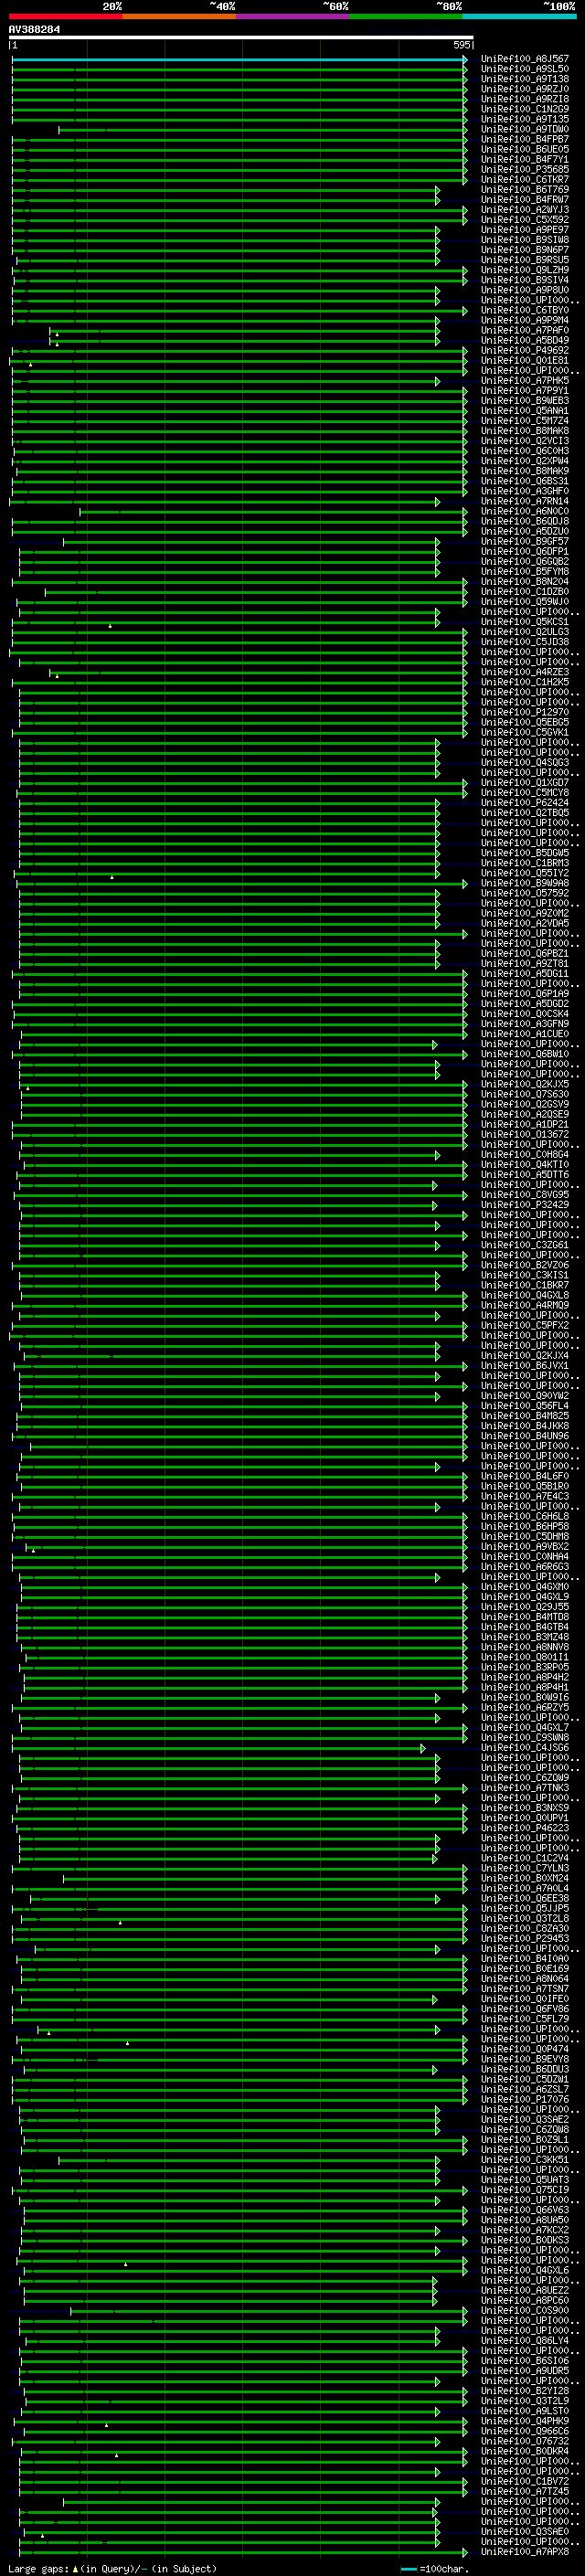The height and width of the screenshot is (2576, 585).
Task: Select the UniRef100_B9GF57 label
Action: coord(524,541)
